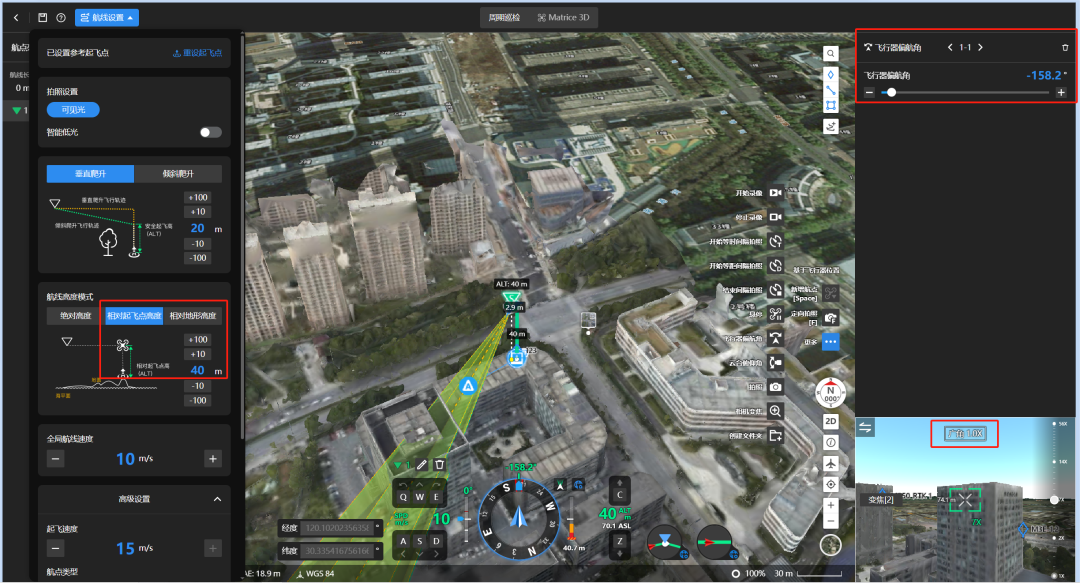Screen dimensions: 1080x583
Task: Open the map search magnifier tool
Action: (x=831, y=54)
